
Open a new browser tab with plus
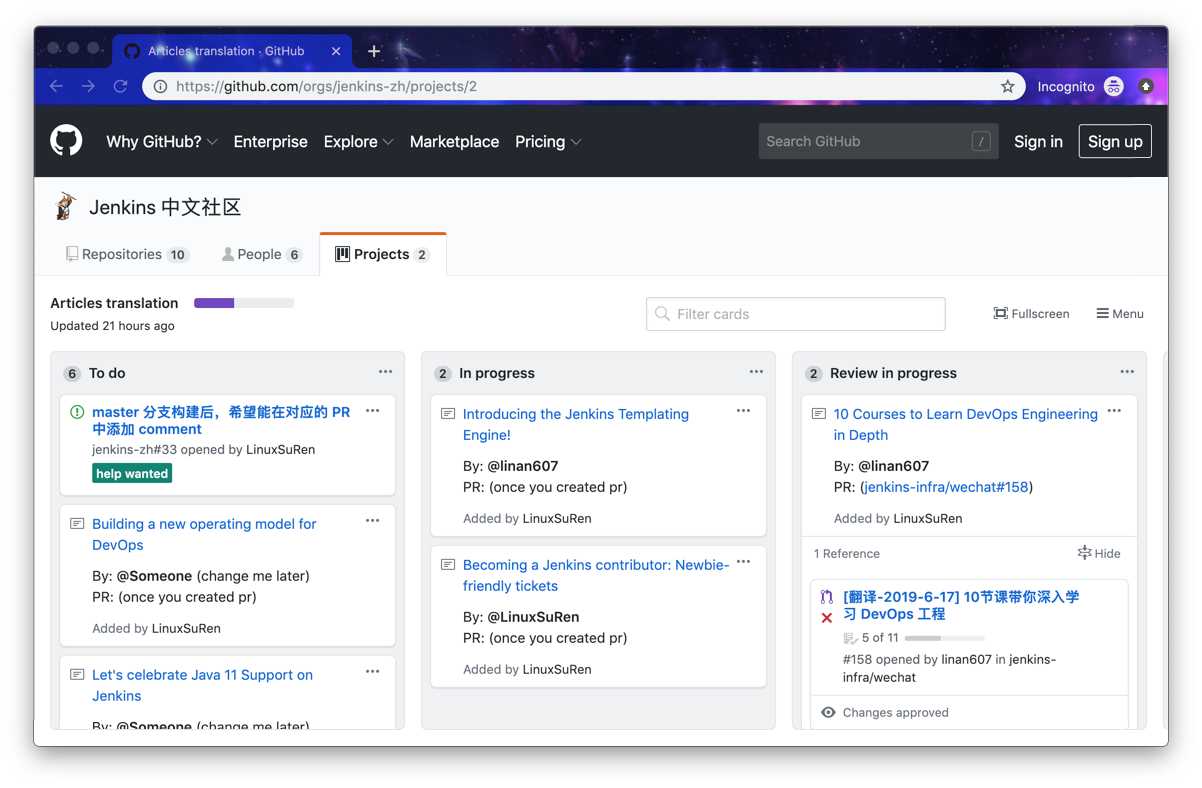[374, 51]
